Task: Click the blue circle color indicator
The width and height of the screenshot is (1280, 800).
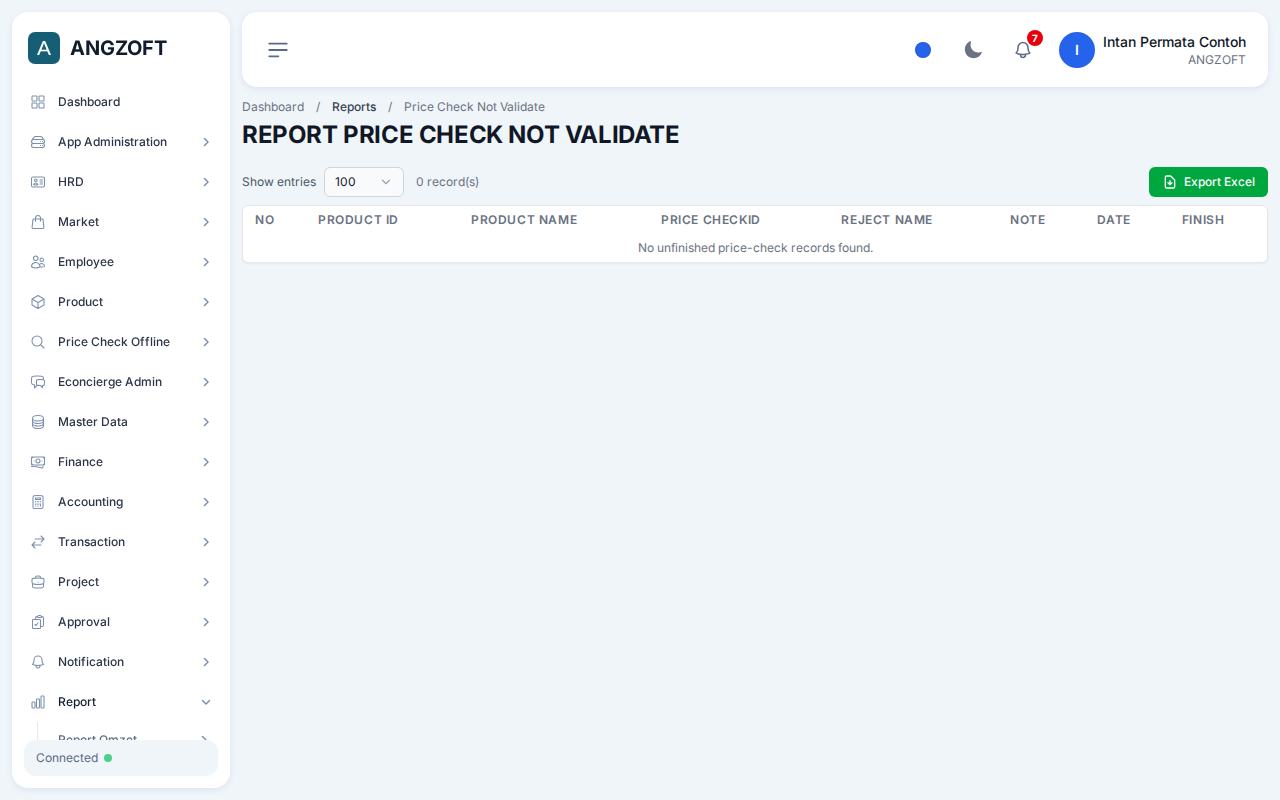Action: click(x=923, y=50)
